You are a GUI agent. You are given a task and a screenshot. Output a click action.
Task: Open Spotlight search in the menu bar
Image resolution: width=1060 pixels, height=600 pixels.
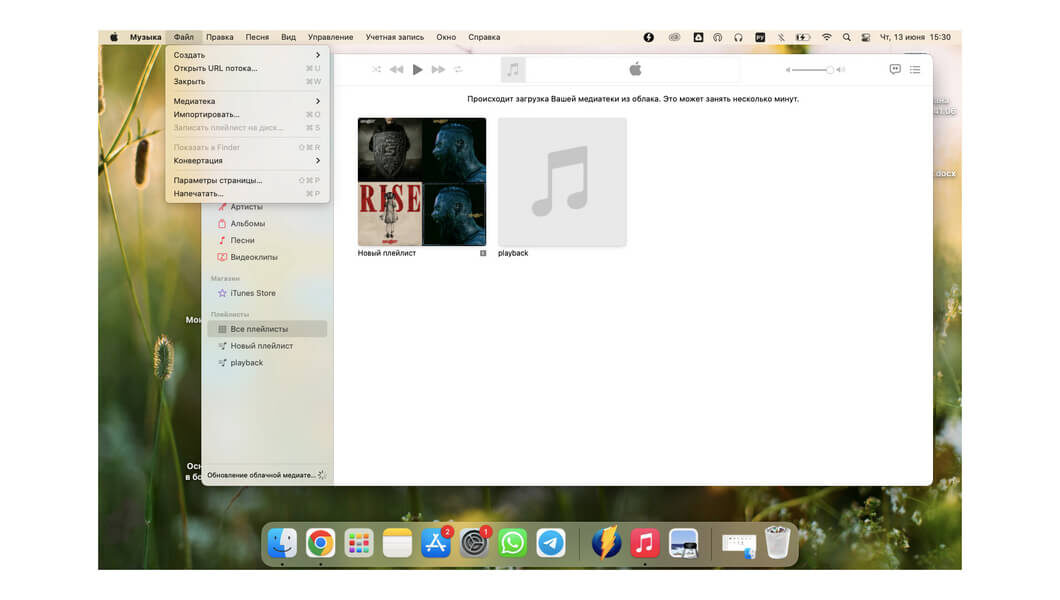click(846, 36)
